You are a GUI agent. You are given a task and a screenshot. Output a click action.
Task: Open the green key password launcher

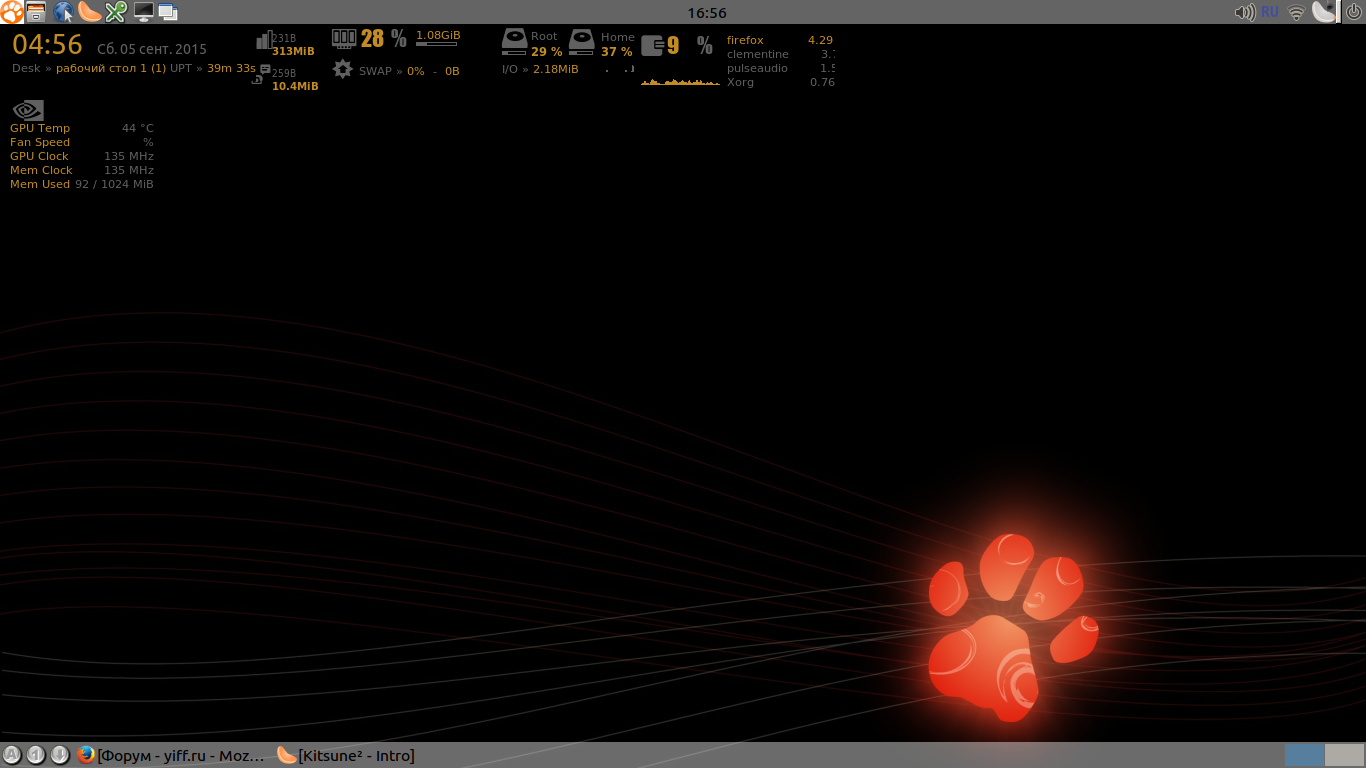pos(116,12)
